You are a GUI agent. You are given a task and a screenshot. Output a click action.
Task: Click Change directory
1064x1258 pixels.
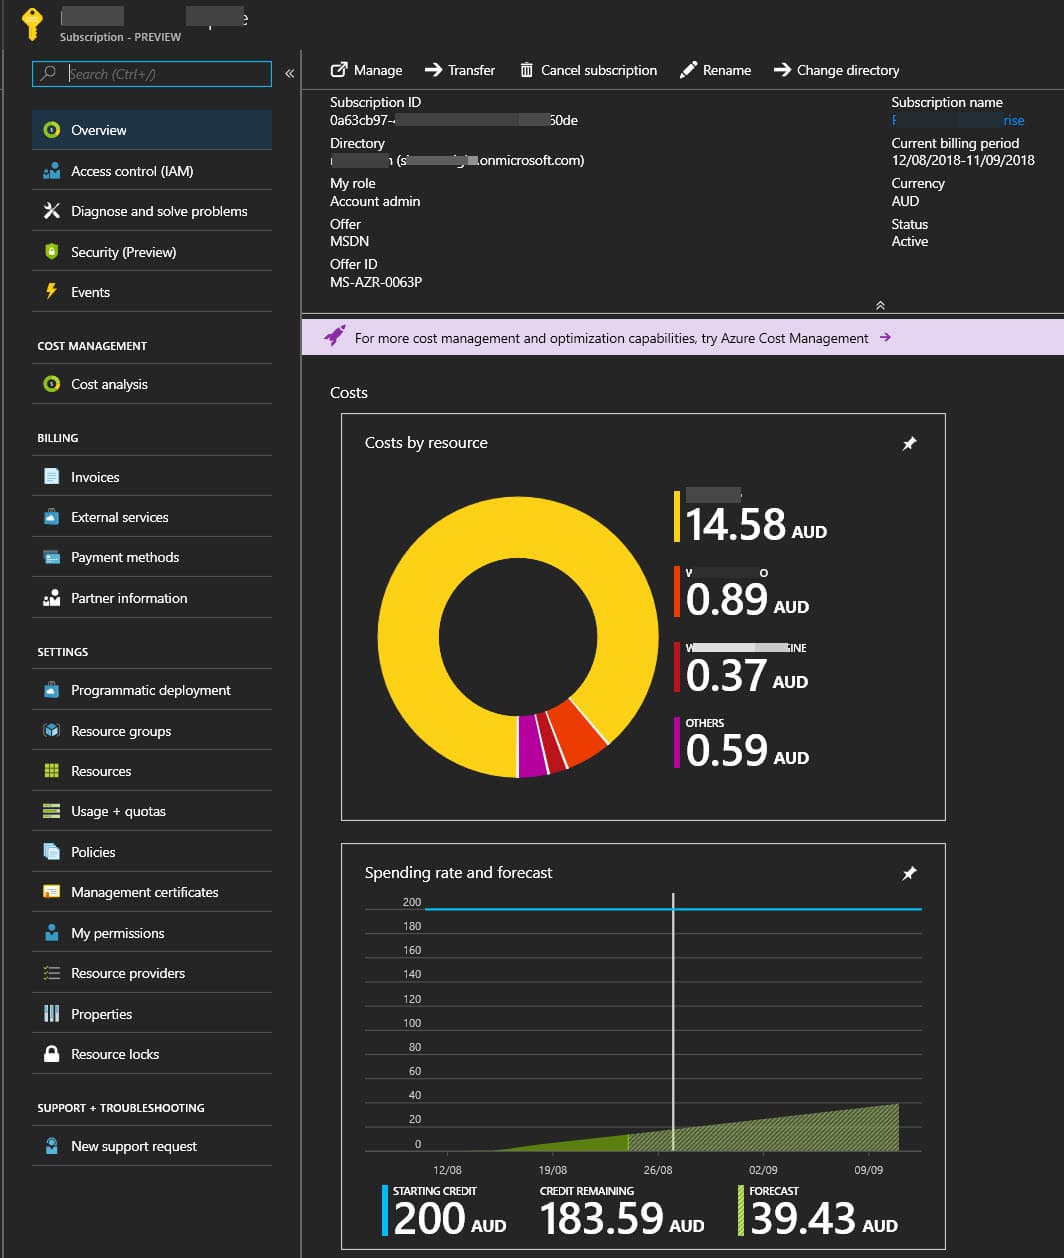[836, 70]
